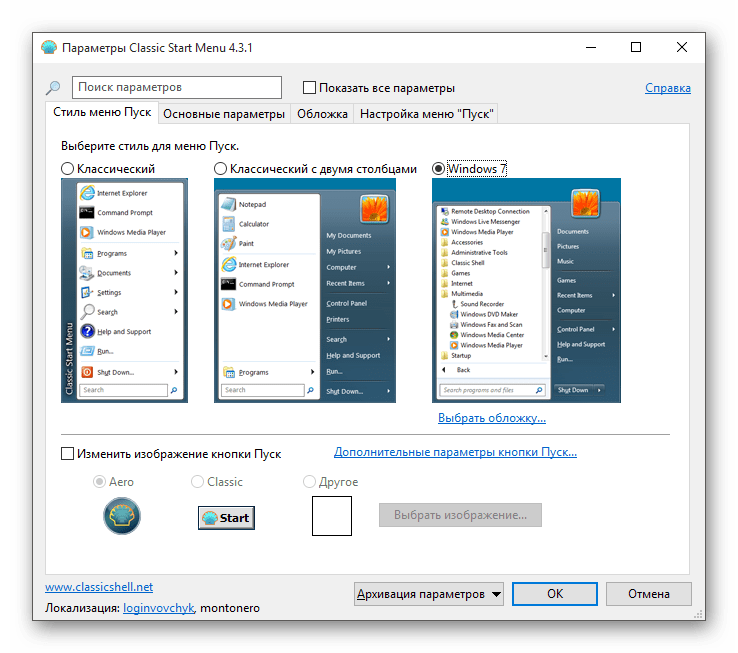Viewport: 738px width, 653px height.
Task: Click the Выбрать обложку link
Action: 492,418
